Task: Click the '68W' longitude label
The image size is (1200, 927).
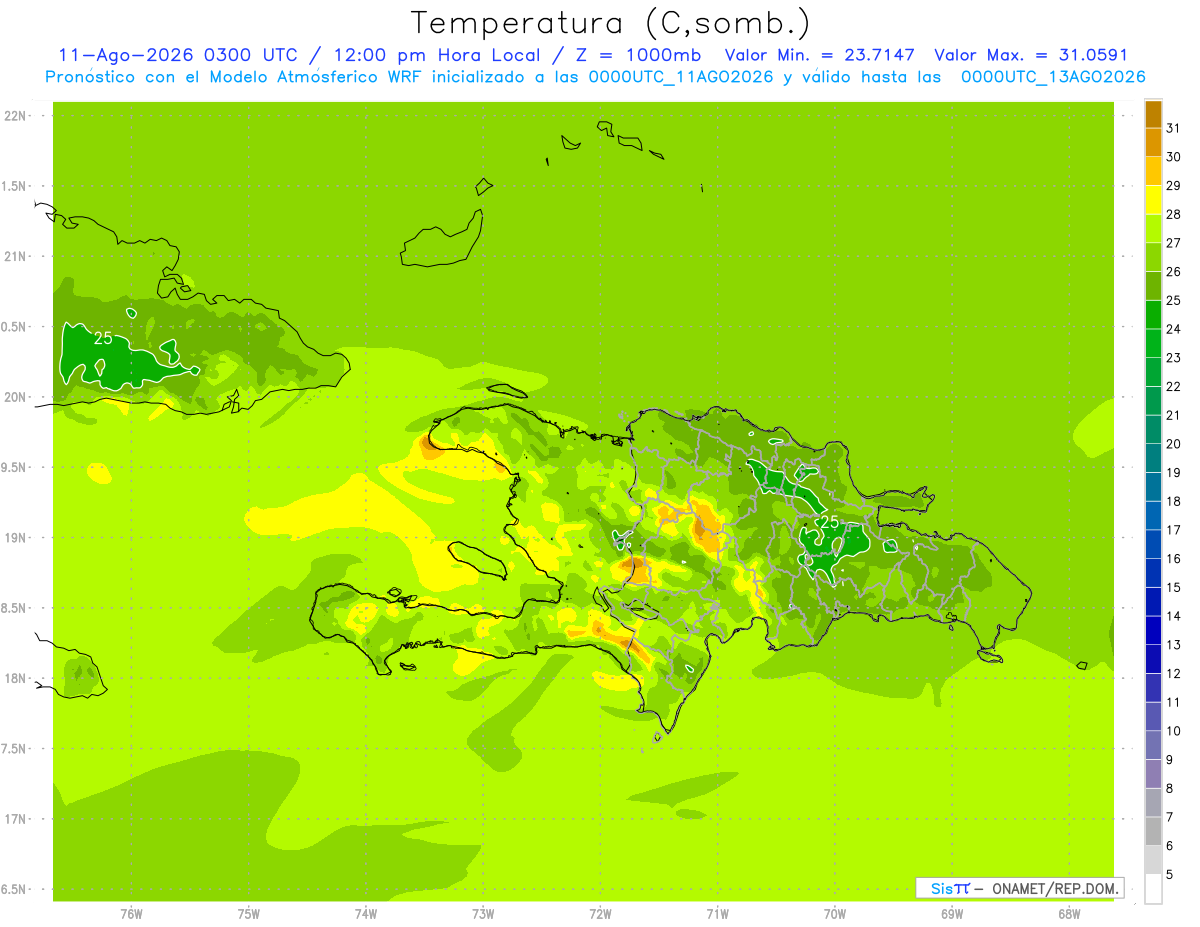Action: (1069, 914)
